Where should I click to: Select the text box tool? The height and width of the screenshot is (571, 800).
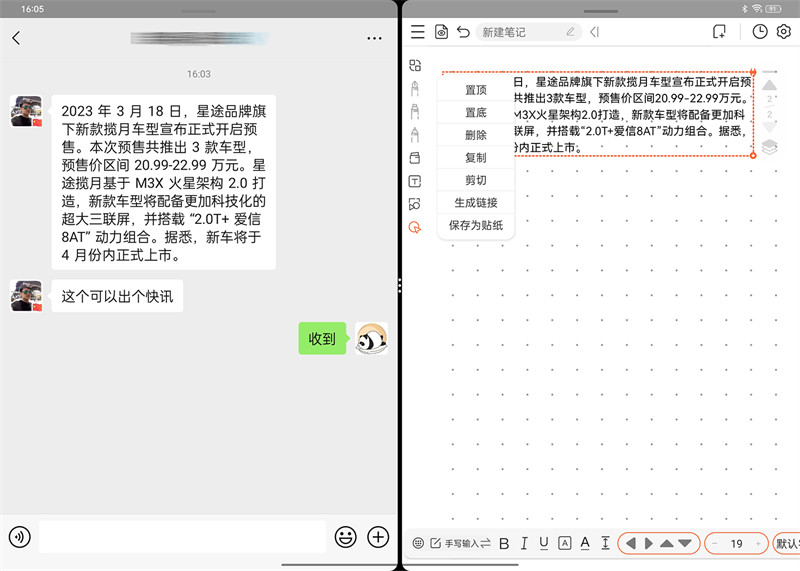coord(415,181)
